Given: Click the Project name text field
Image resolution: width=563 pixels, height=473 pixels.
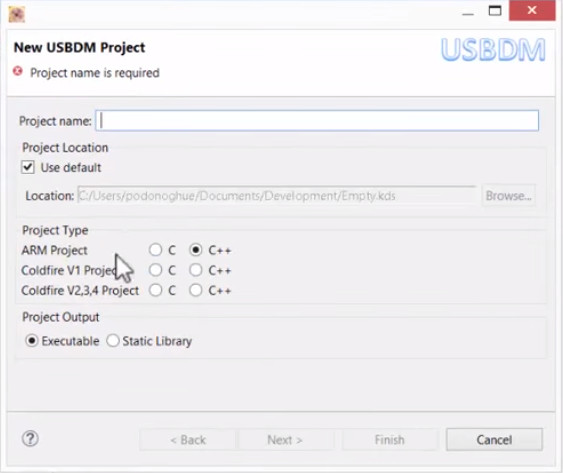Looking at the screenshot, I should (x=317, y=121).
